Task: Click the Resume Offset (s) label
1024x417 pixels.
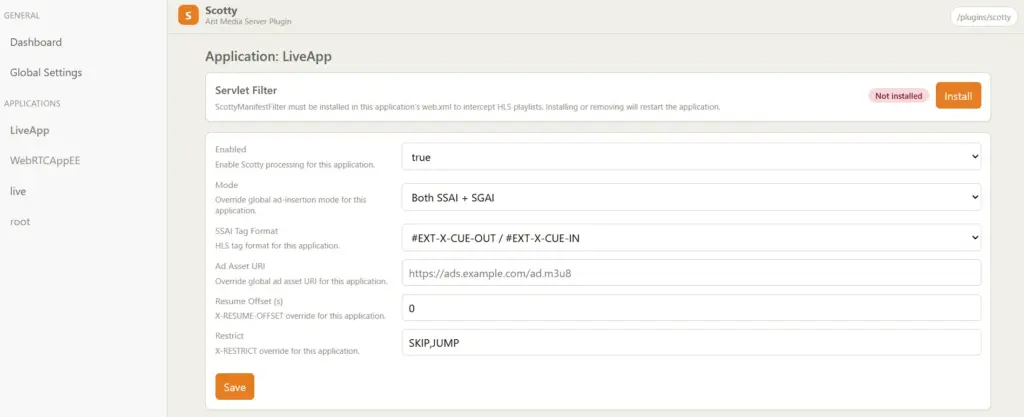Action: coord(249,301)
